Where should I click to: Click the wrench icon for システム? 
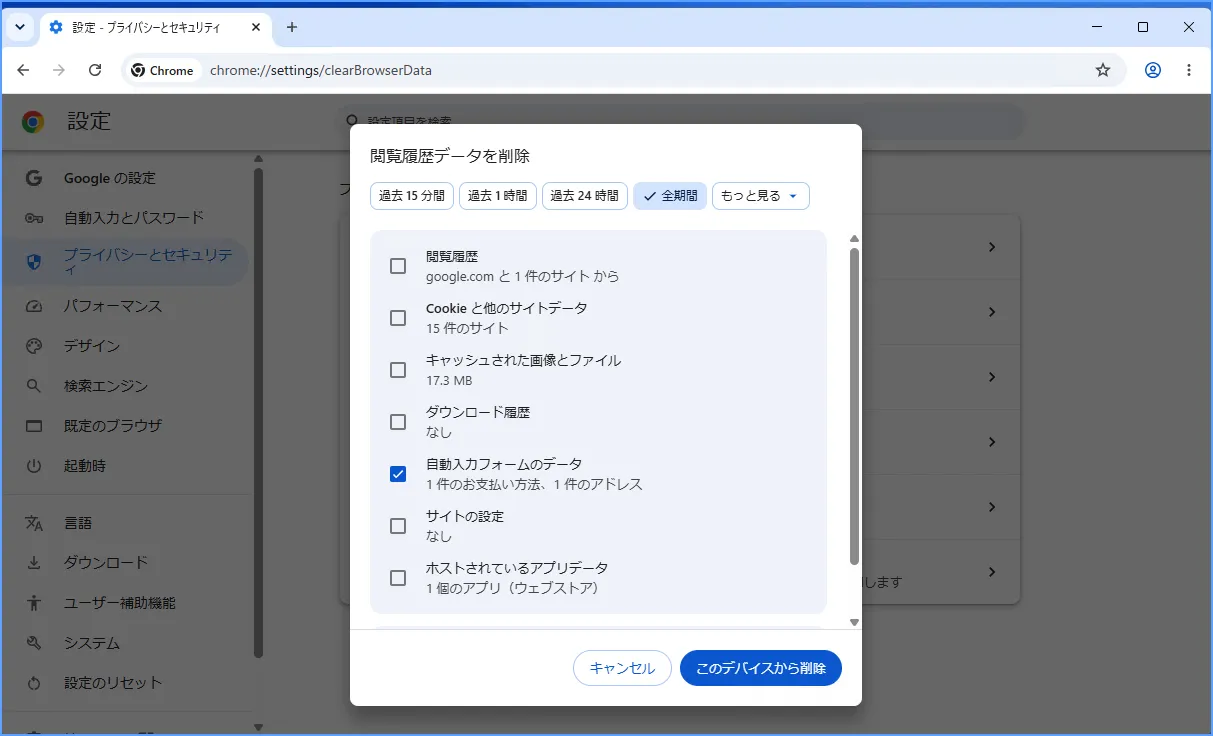click(34, 643)
